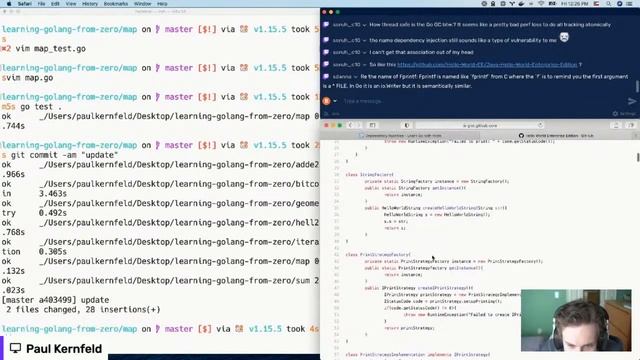The image size is (640, 360).
Task: Open the Help menu
Action: (x=162, y=4)
